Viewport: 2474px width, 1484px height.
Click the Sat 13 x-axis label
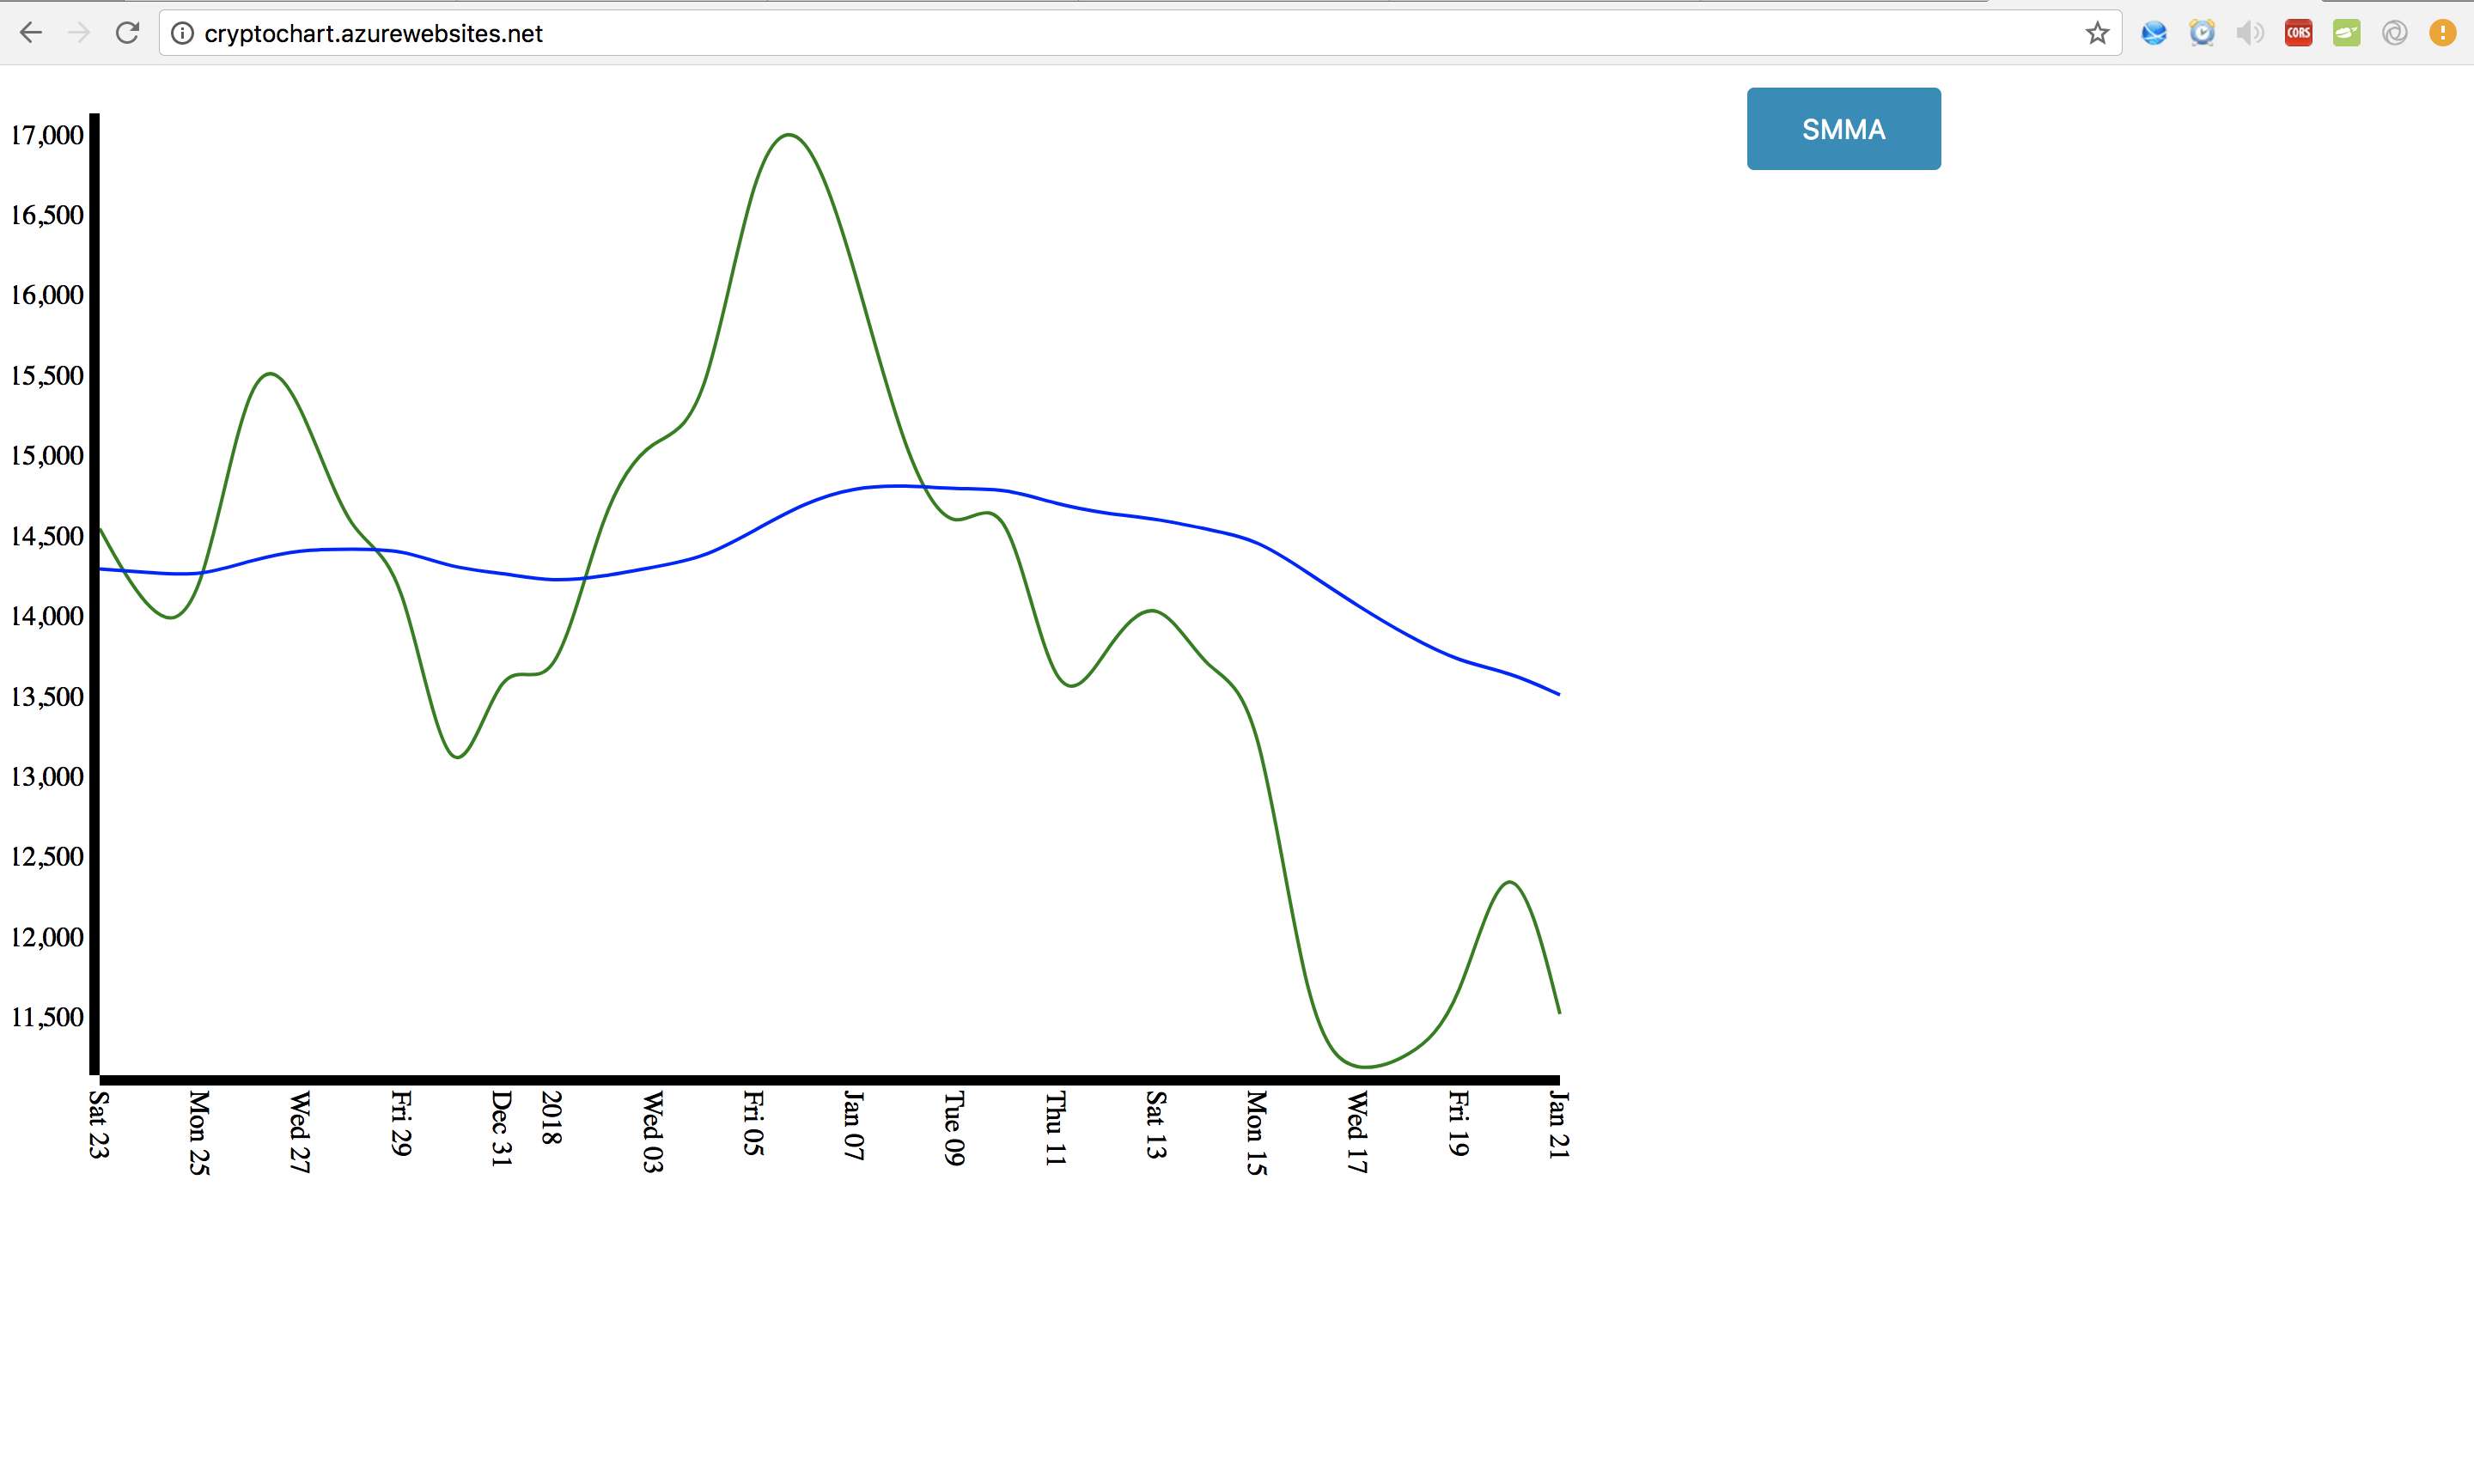pos(1155,1125)
